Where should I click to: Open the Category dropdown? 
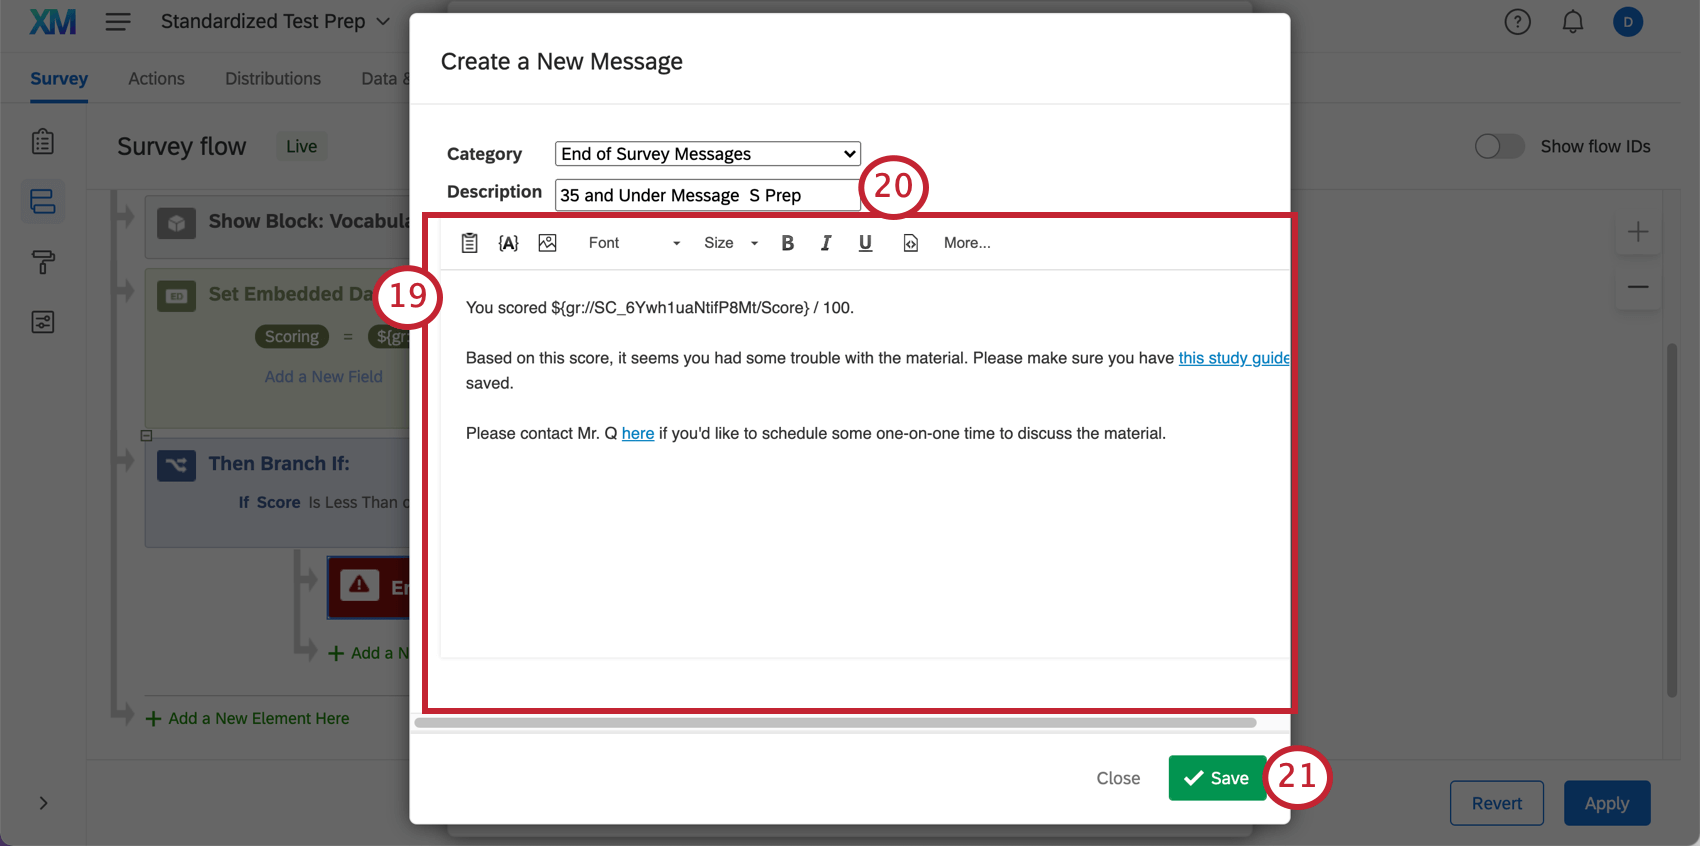pos(707,154)
